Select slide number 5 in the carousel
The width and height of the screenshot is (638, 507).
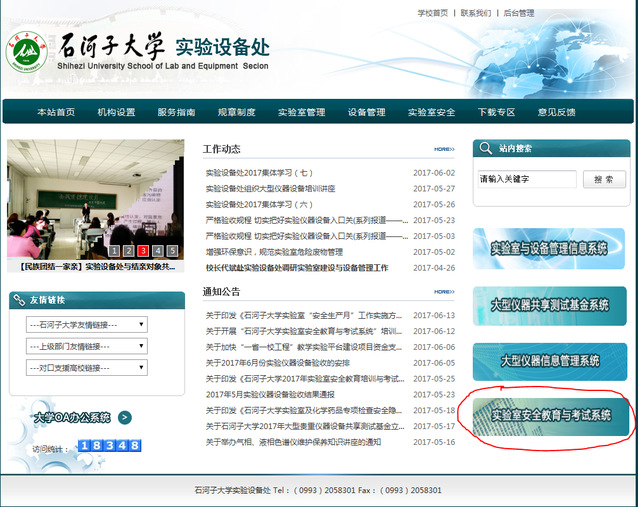click(173, 251)
